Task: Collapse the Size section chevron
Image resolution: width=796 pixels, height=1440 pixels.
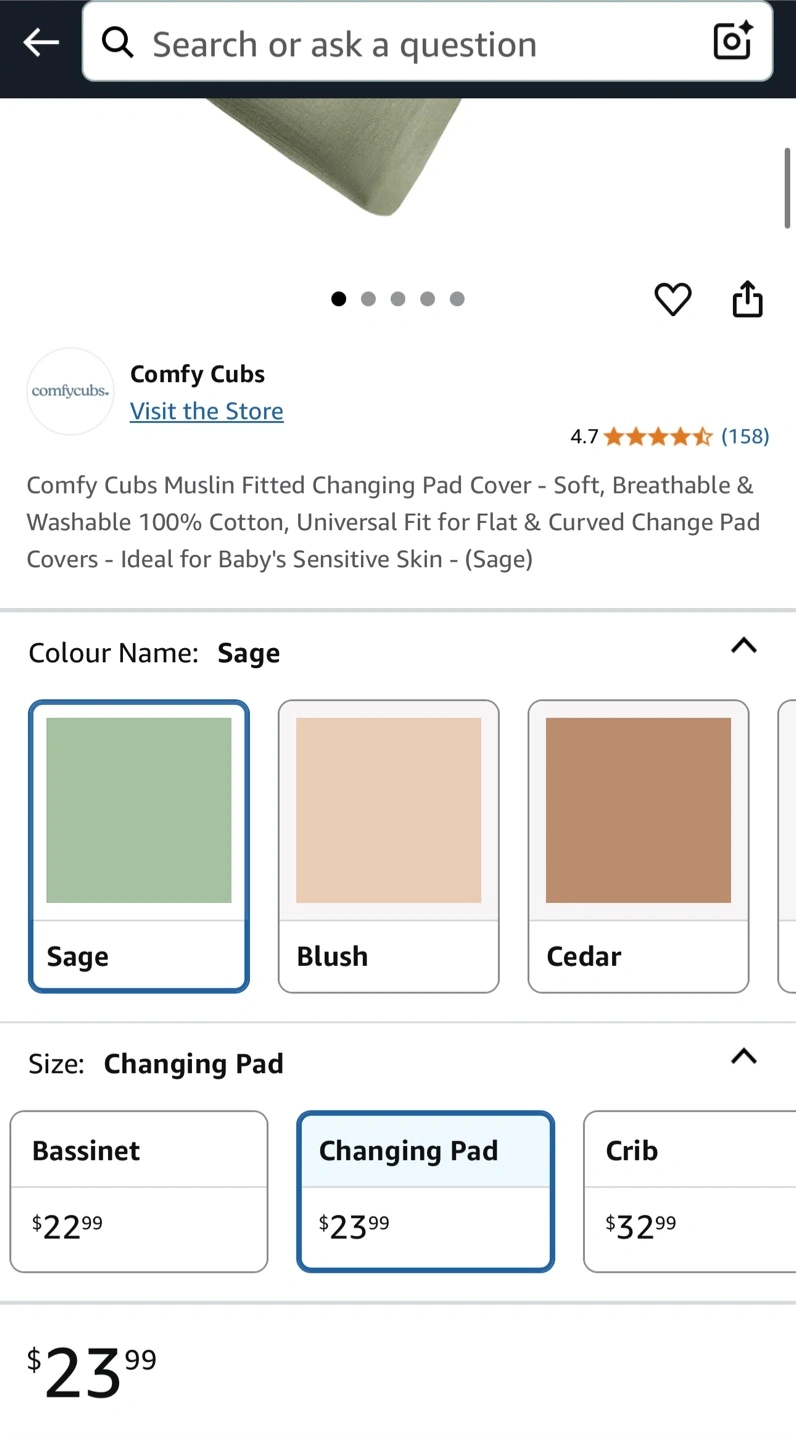Action: 744,1056
